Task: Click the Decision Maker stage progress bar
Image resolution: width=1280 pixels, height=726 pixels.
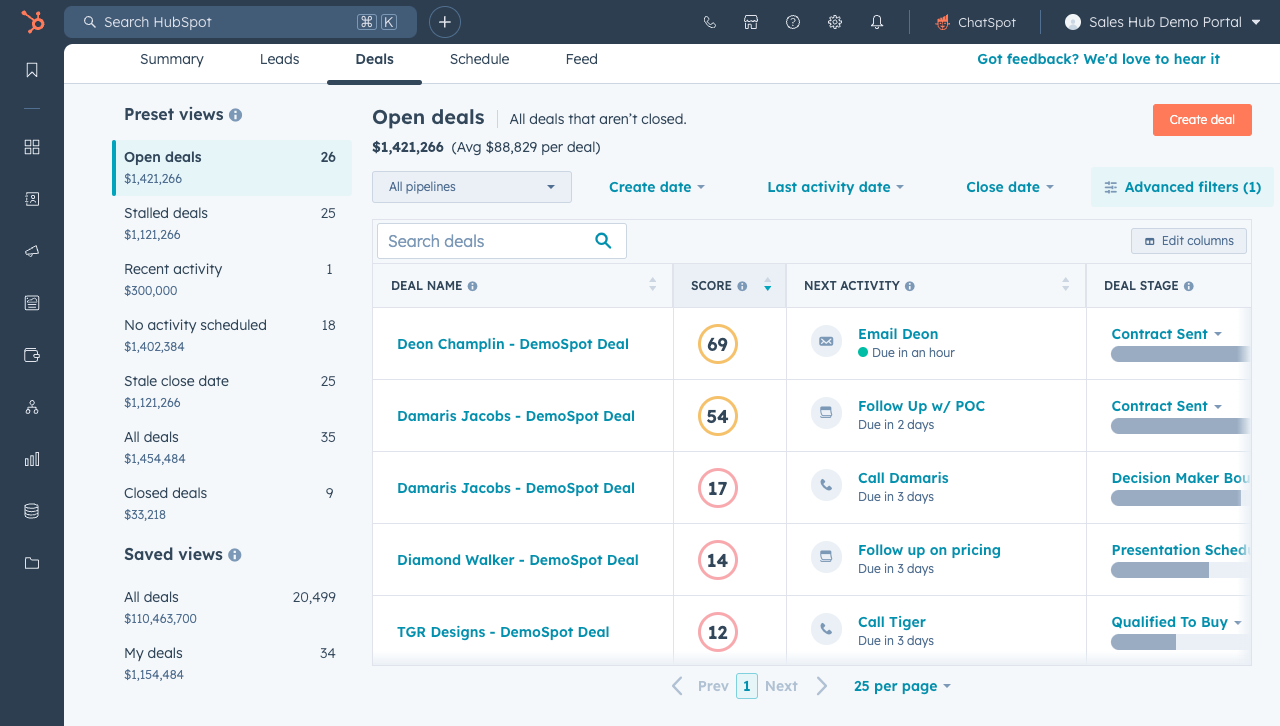Action: (x=1181, y=498)
